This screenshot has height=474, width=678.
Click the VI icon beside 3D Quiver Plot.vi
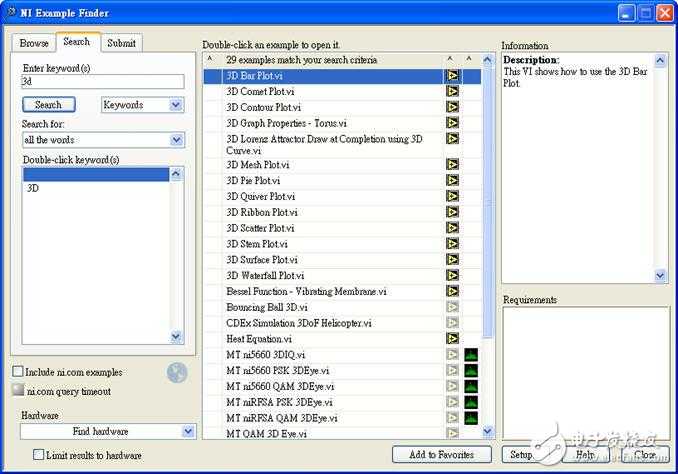pos(452,196)
